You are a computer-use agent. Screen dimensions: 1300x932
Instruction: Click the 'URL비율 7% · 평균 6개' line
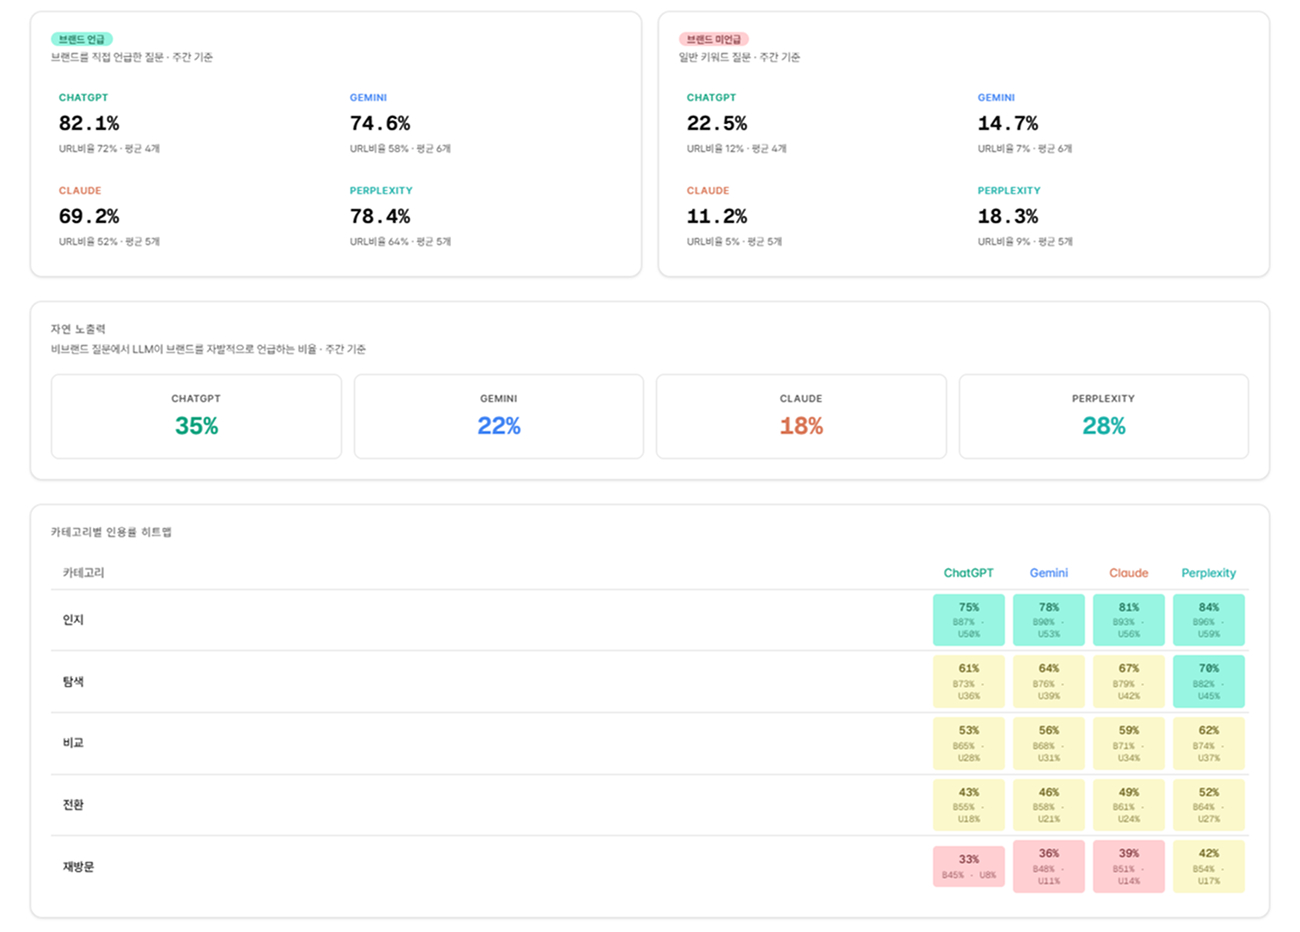tap(1025, 149)
